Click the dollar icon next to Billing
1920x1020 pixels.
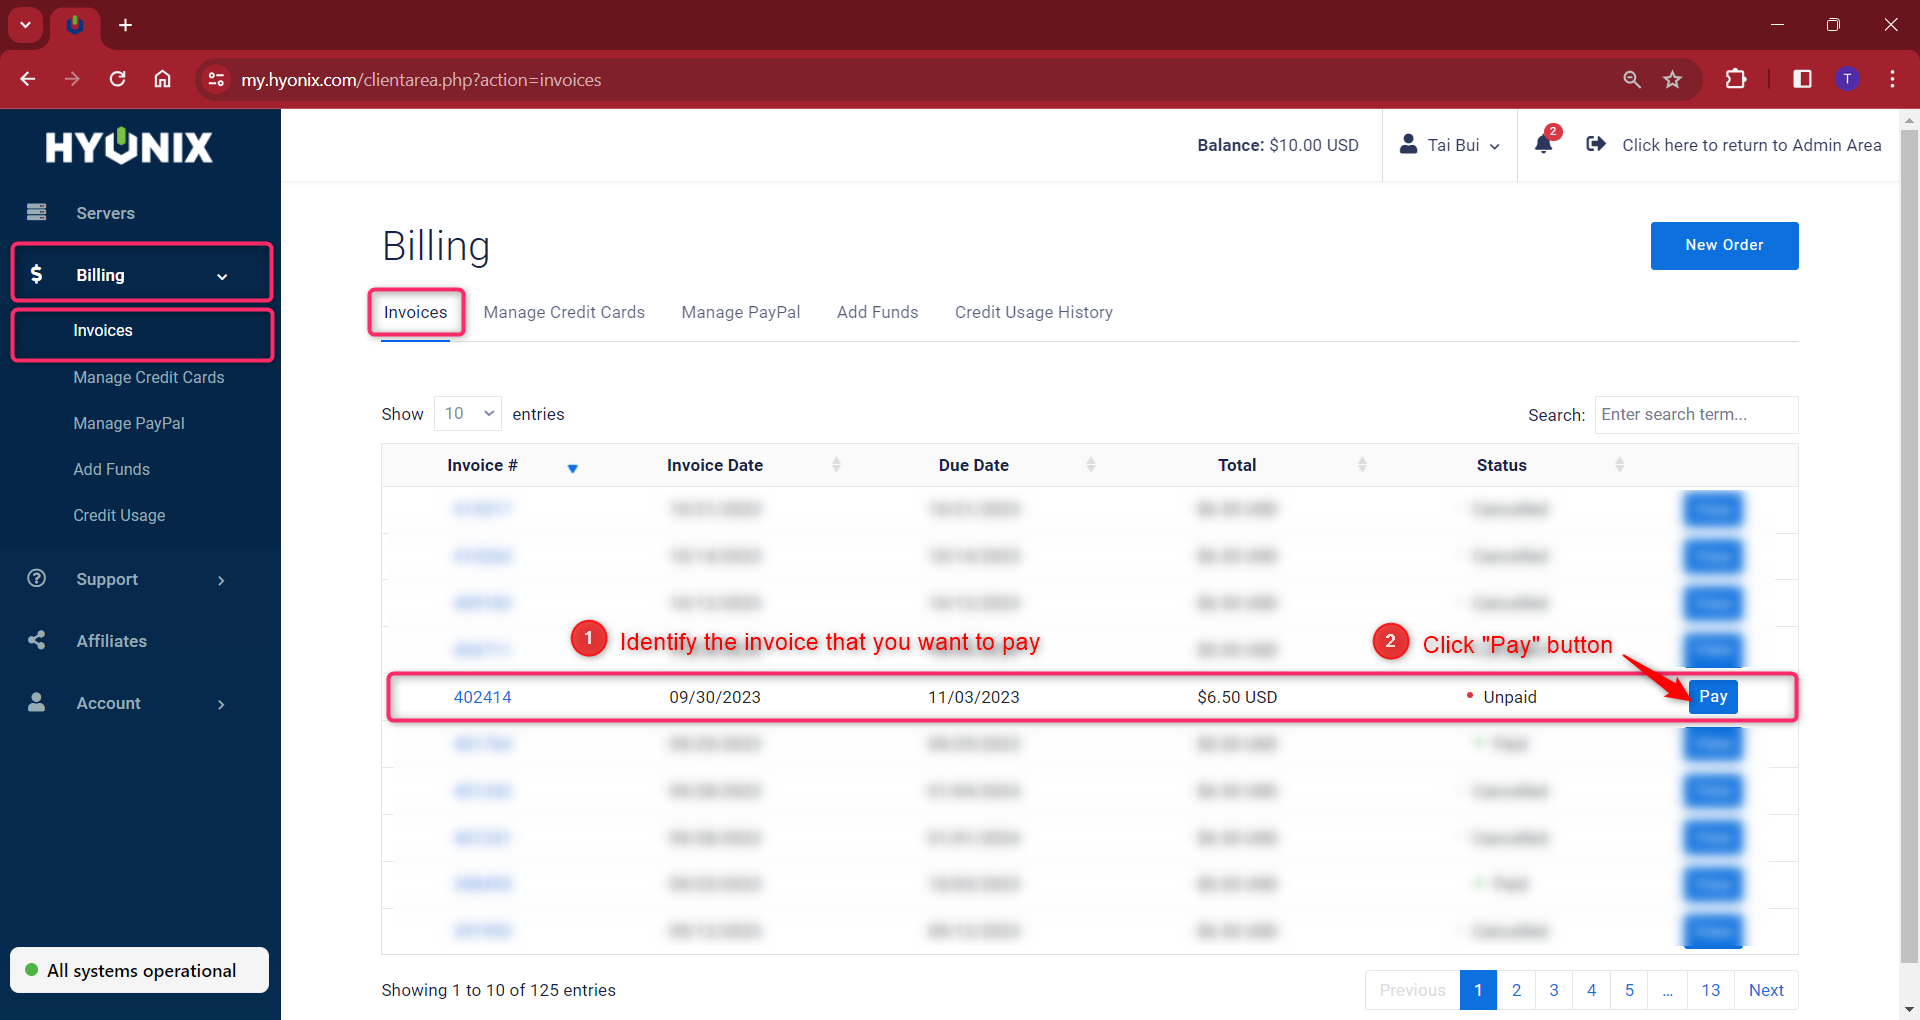point(36,274)
